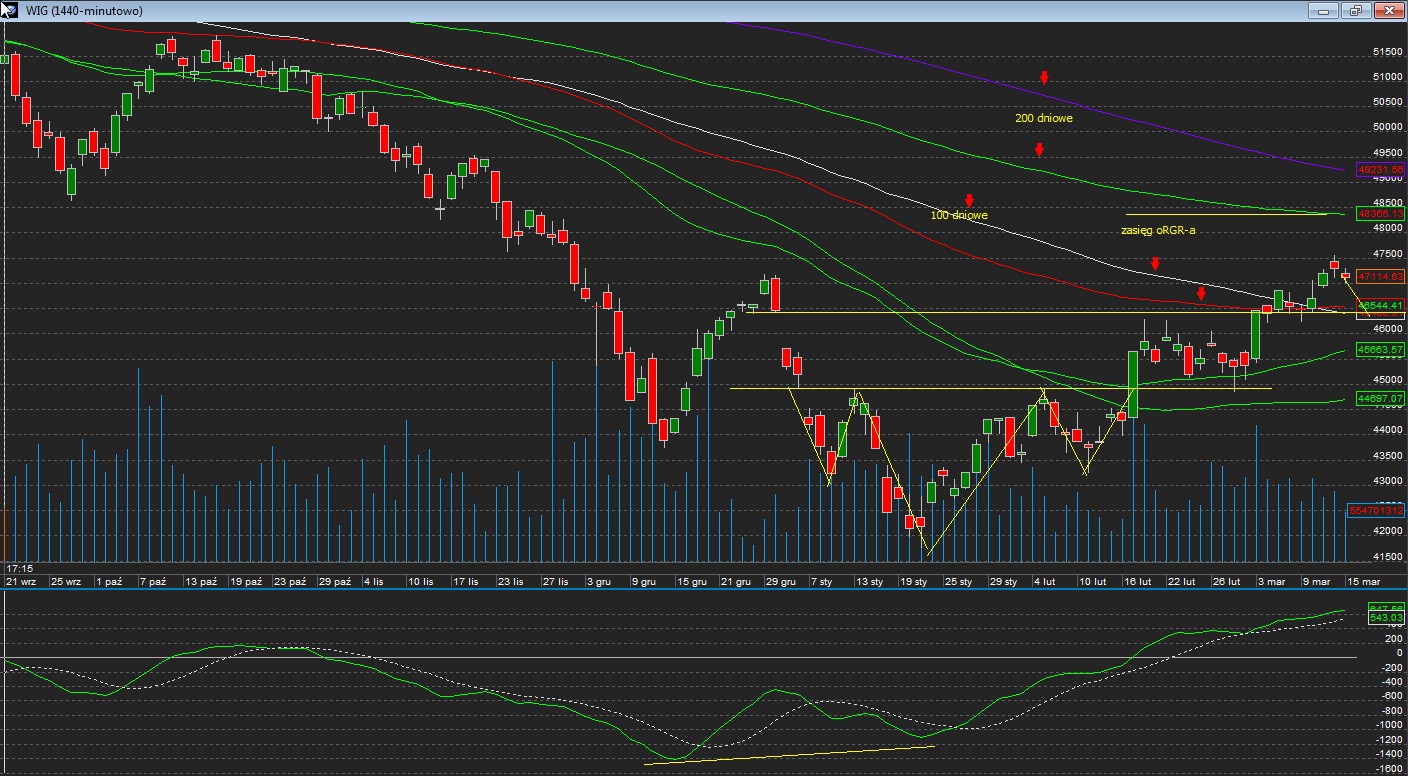The width and height of the screenshot is (1408, 776).
Task: Click the purple 49231.58 price label
Action: pyautogui.click(x=1380, y=170)
